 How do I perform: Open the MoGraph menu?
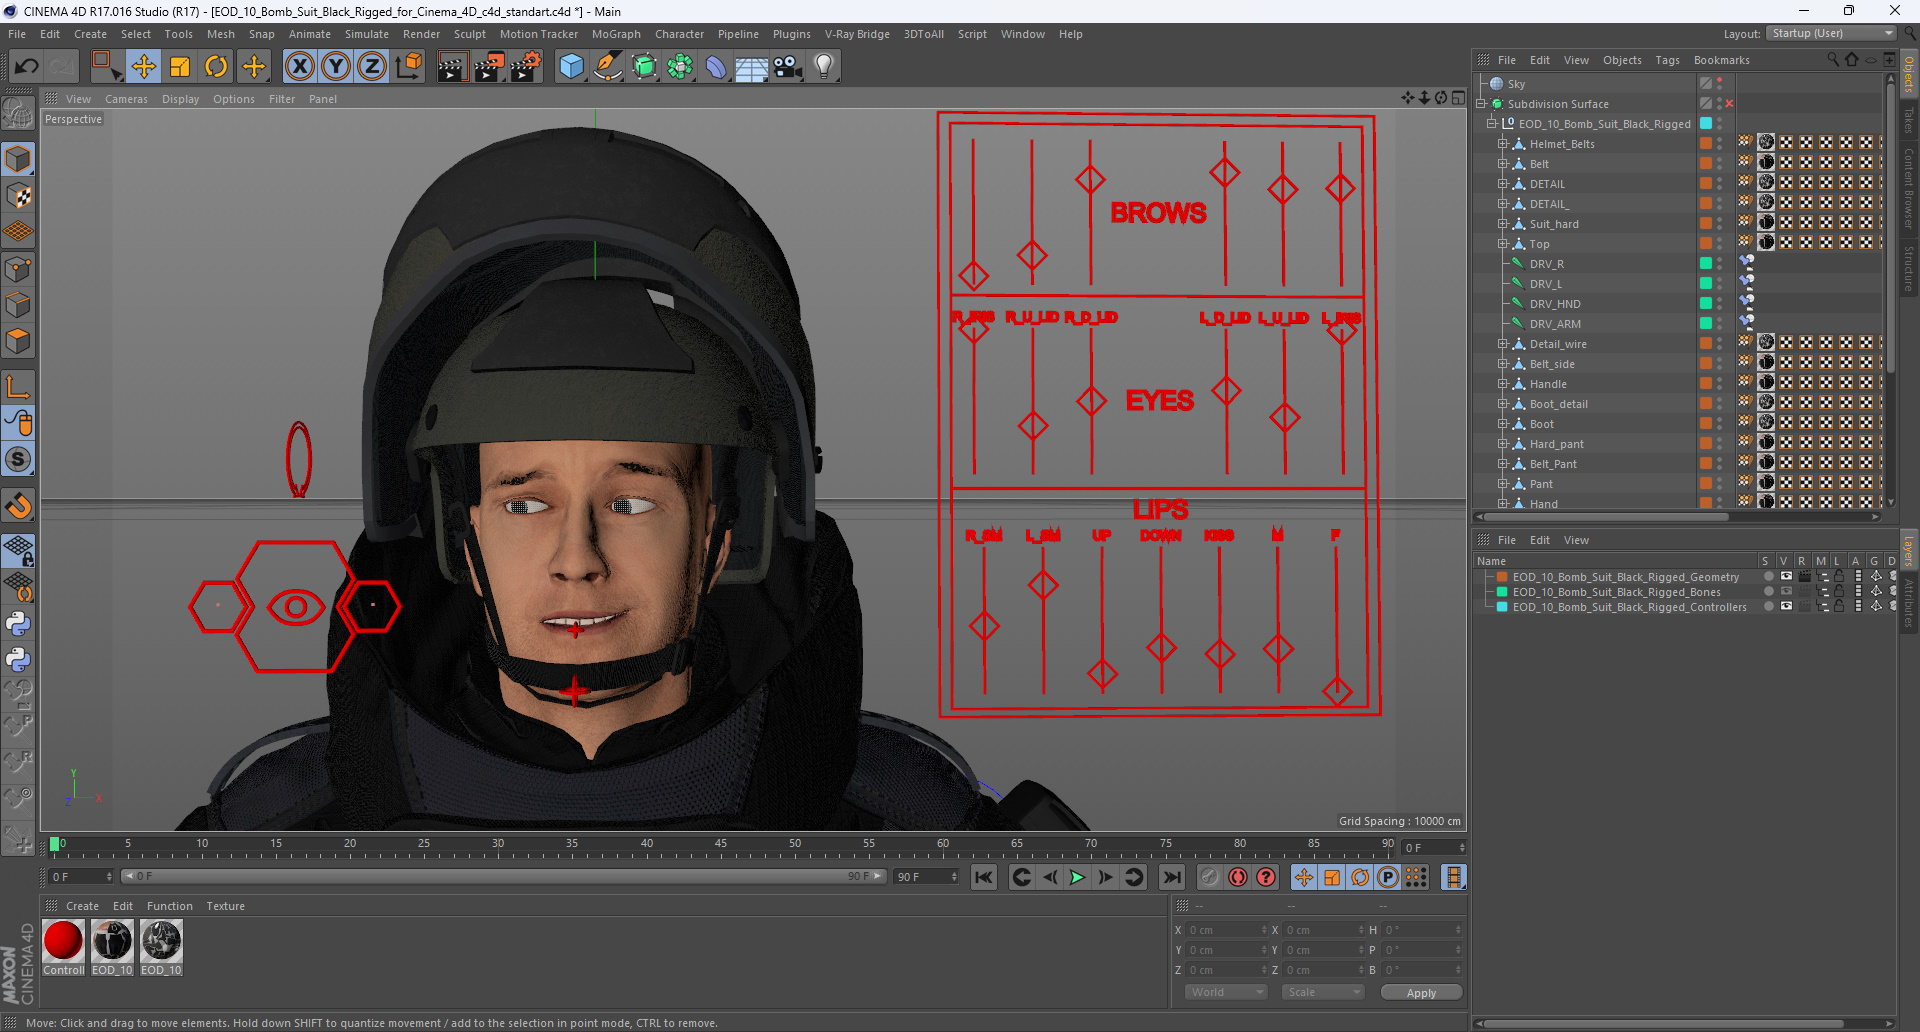coord(616,34)
